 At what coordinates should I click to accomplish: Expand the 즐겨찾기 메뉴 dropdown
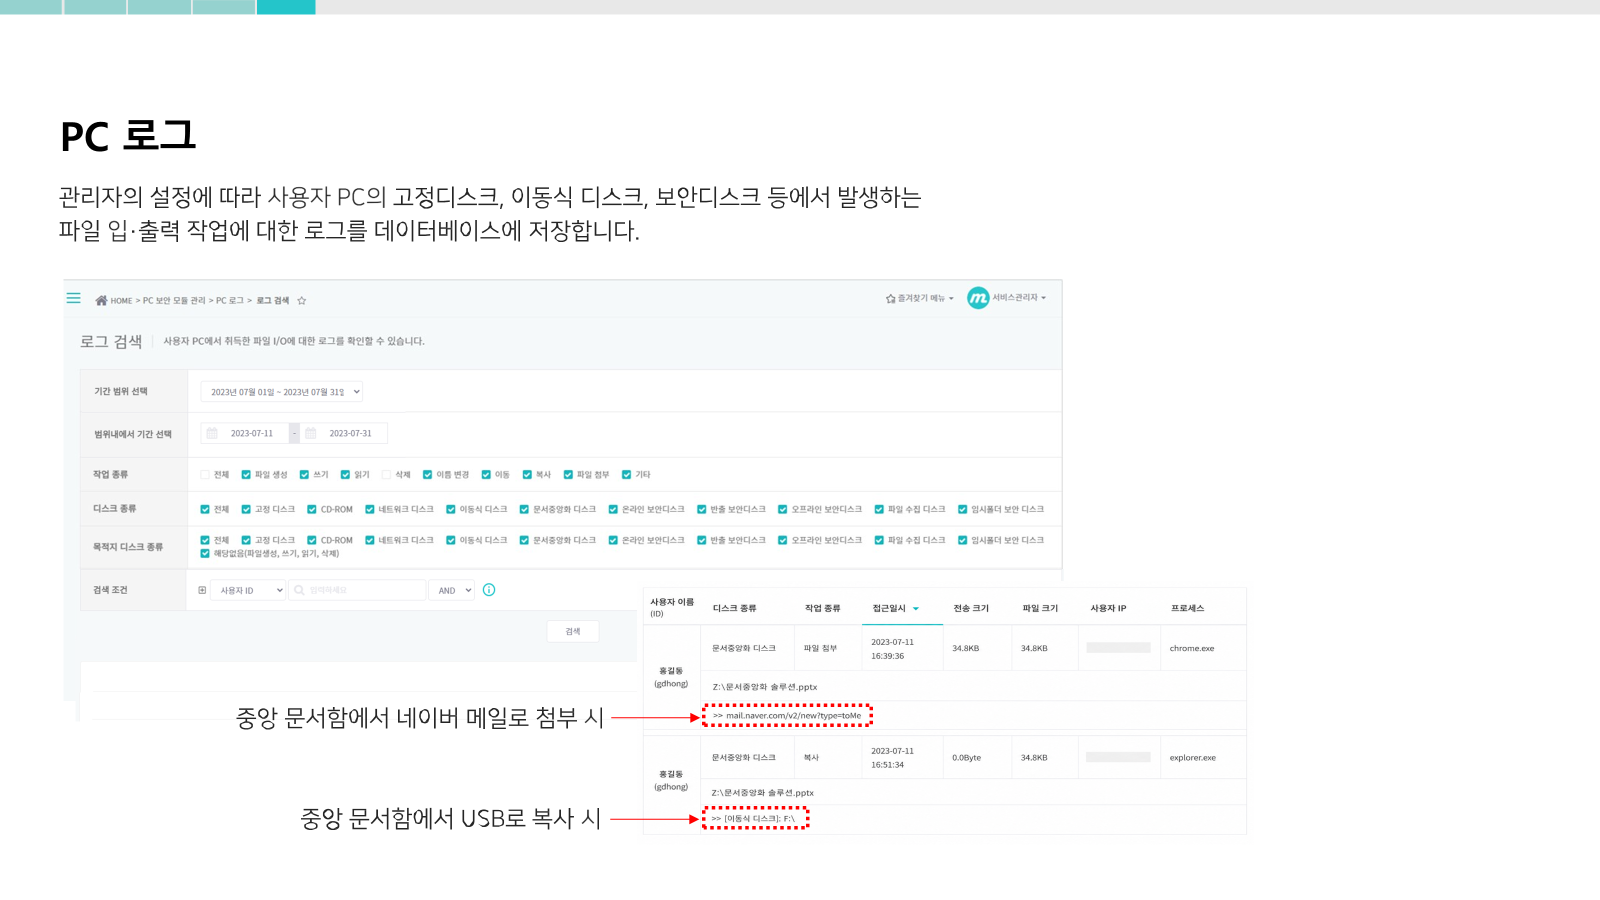(925, 298)
